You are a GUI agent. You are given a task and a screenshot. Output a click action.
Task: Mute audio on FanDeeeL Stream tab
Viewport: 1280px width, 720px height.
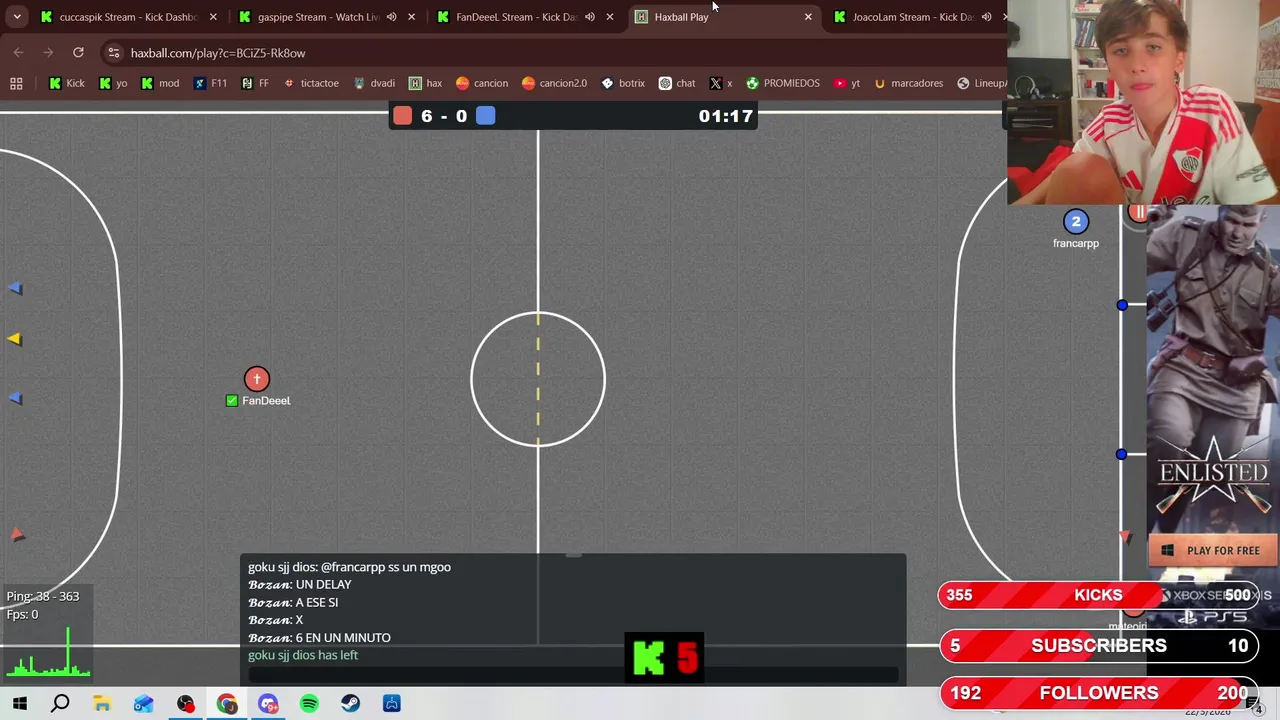(589, 17)
